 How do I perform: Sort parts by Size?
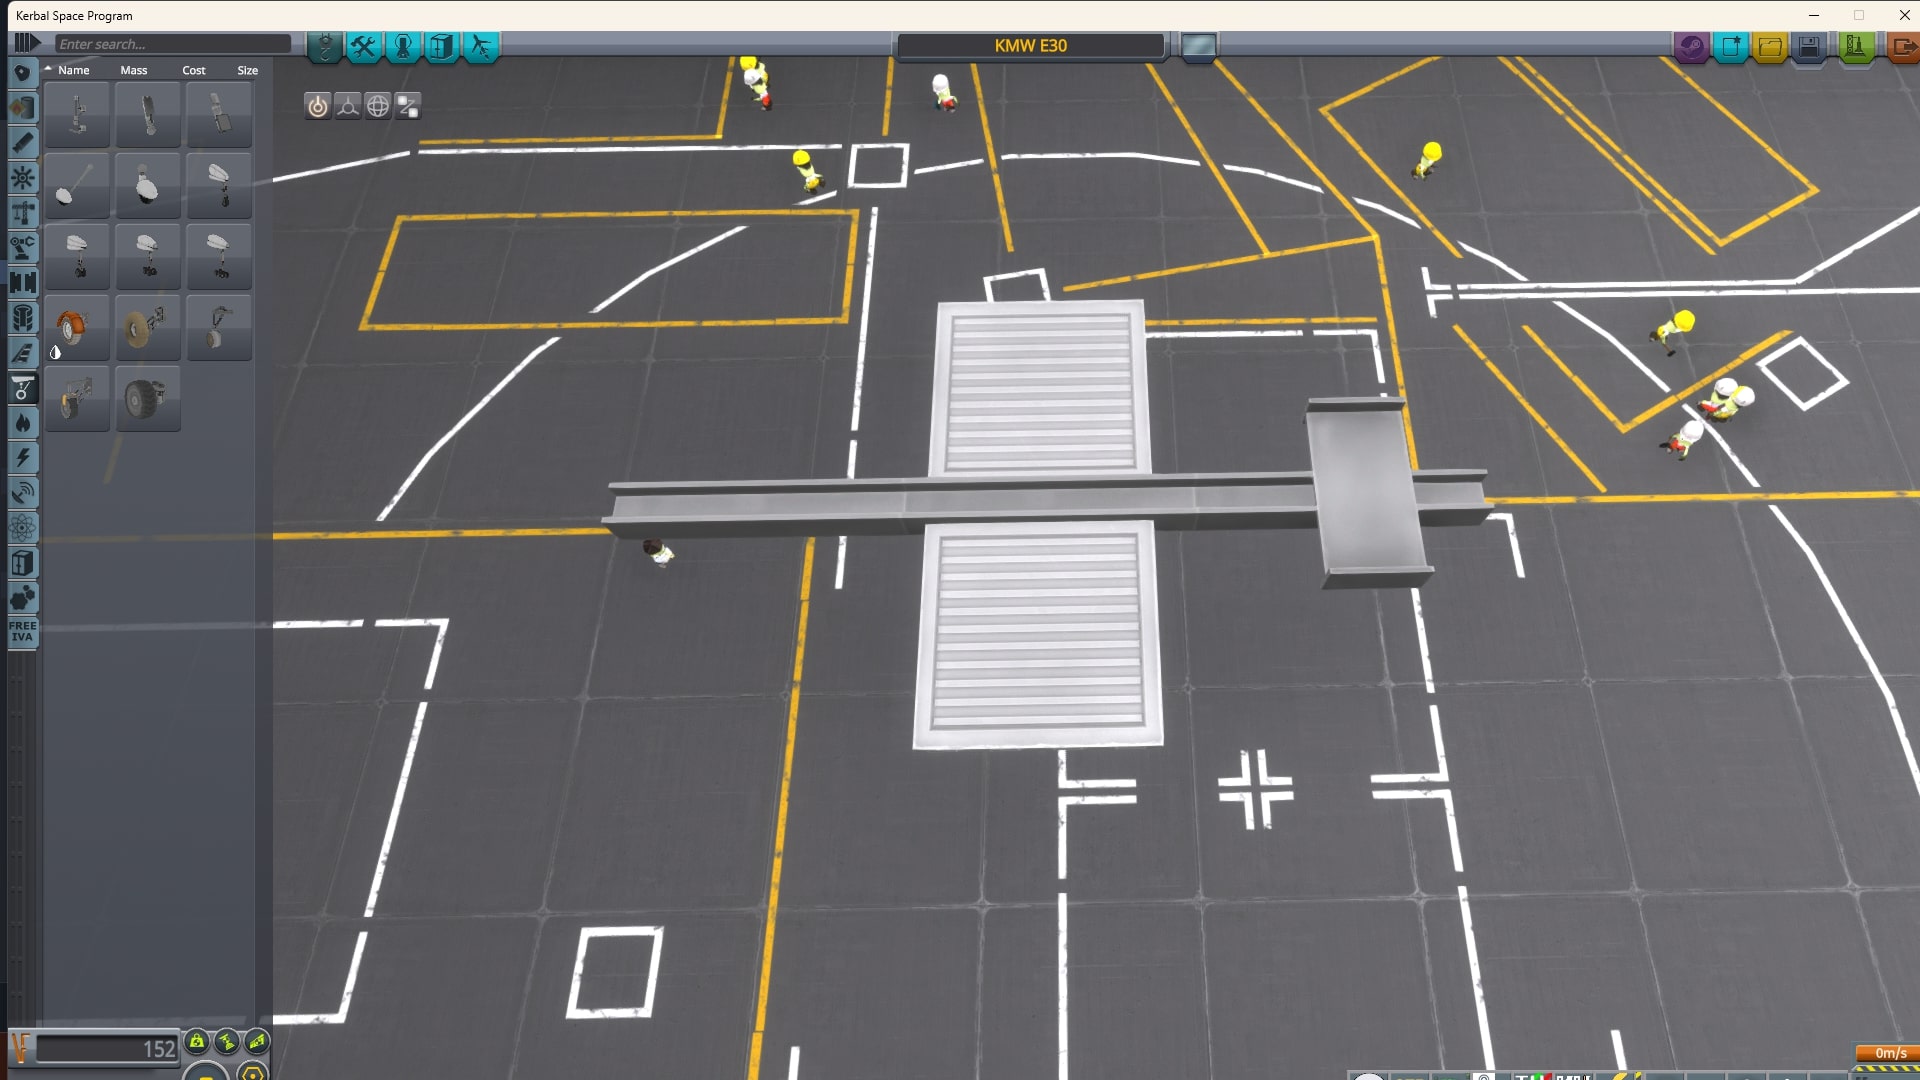pyautogui.click(x=248, y=70)
